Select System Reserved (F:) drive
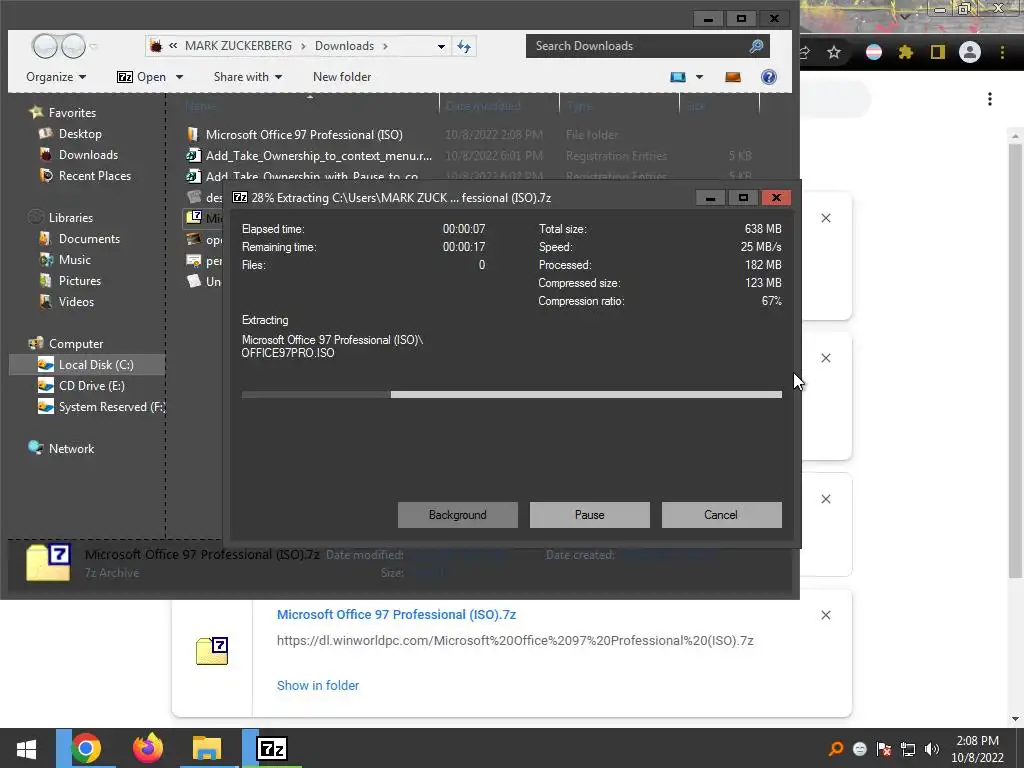The width and height of the screenshot is (1024, 768). tap(111, 406)
